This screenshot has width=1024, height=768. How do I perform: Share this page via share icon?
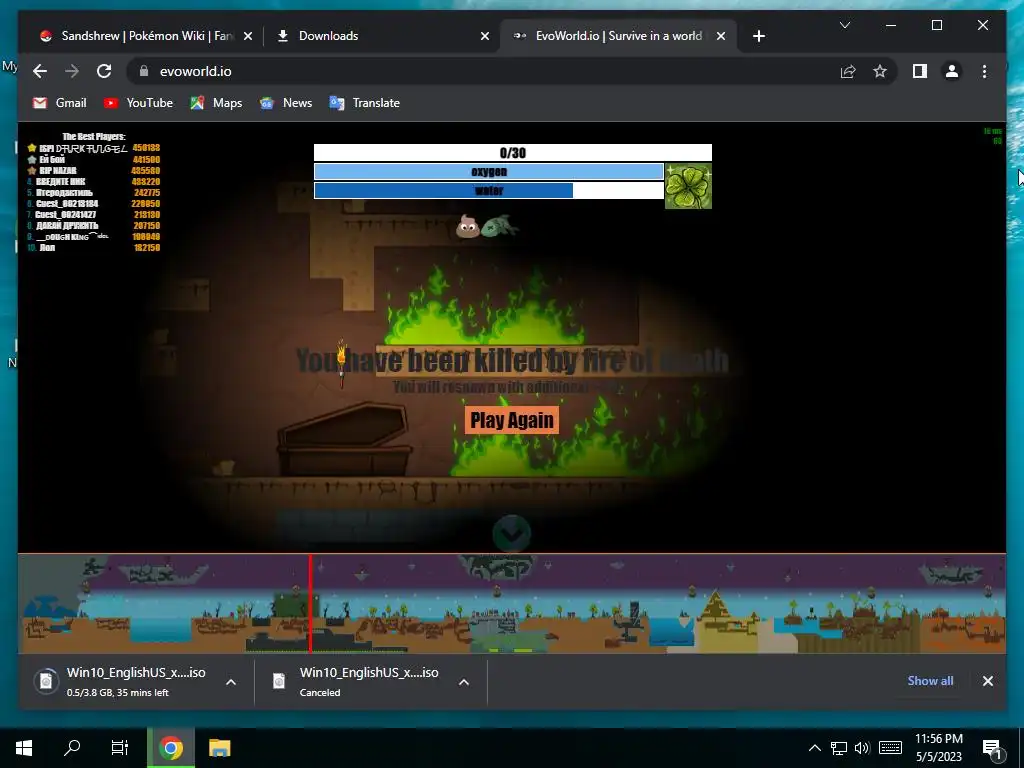[848, 71]
